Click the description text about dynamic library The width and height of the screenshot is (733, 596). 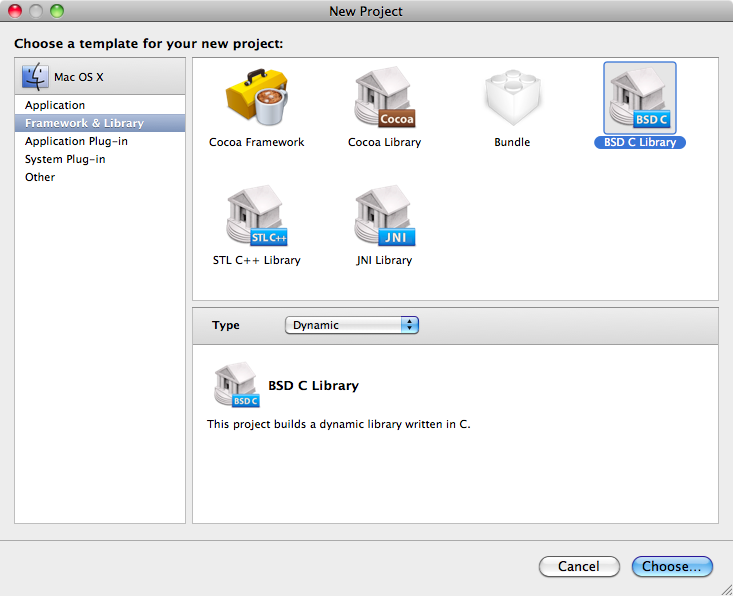point(338,424)
